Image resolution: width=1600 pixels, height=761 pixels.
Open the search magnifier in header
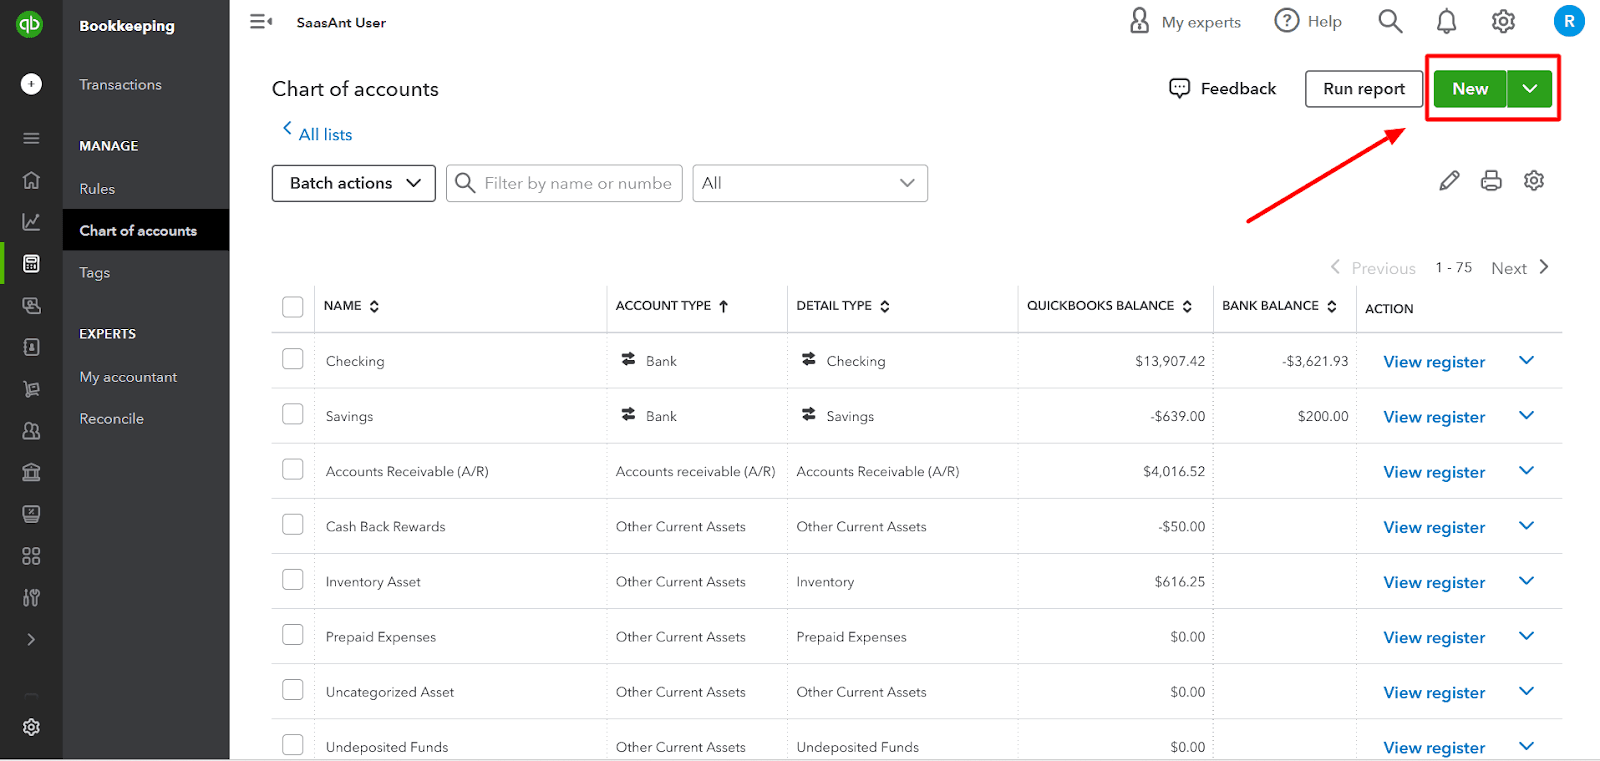pyautogui.click(x=1390, y=21)
